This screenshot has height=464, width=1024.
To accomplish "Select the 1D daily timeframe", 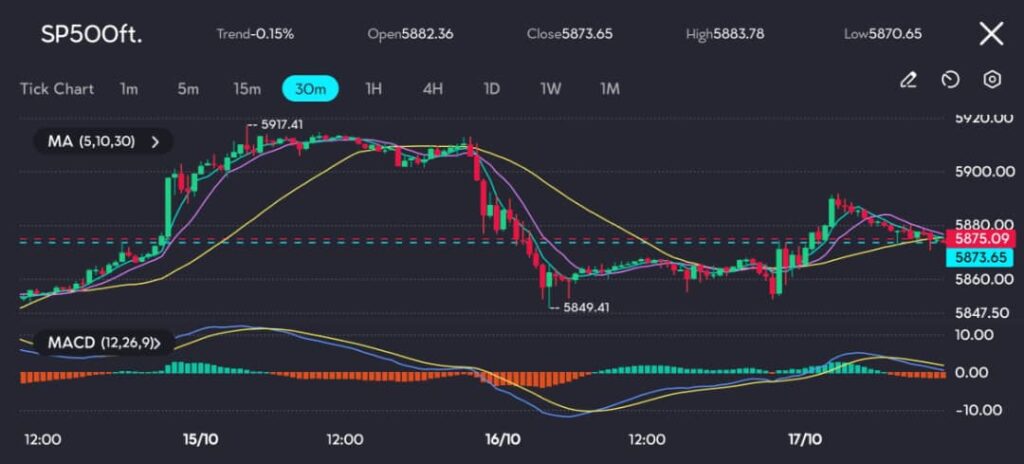I will (491, 88).
